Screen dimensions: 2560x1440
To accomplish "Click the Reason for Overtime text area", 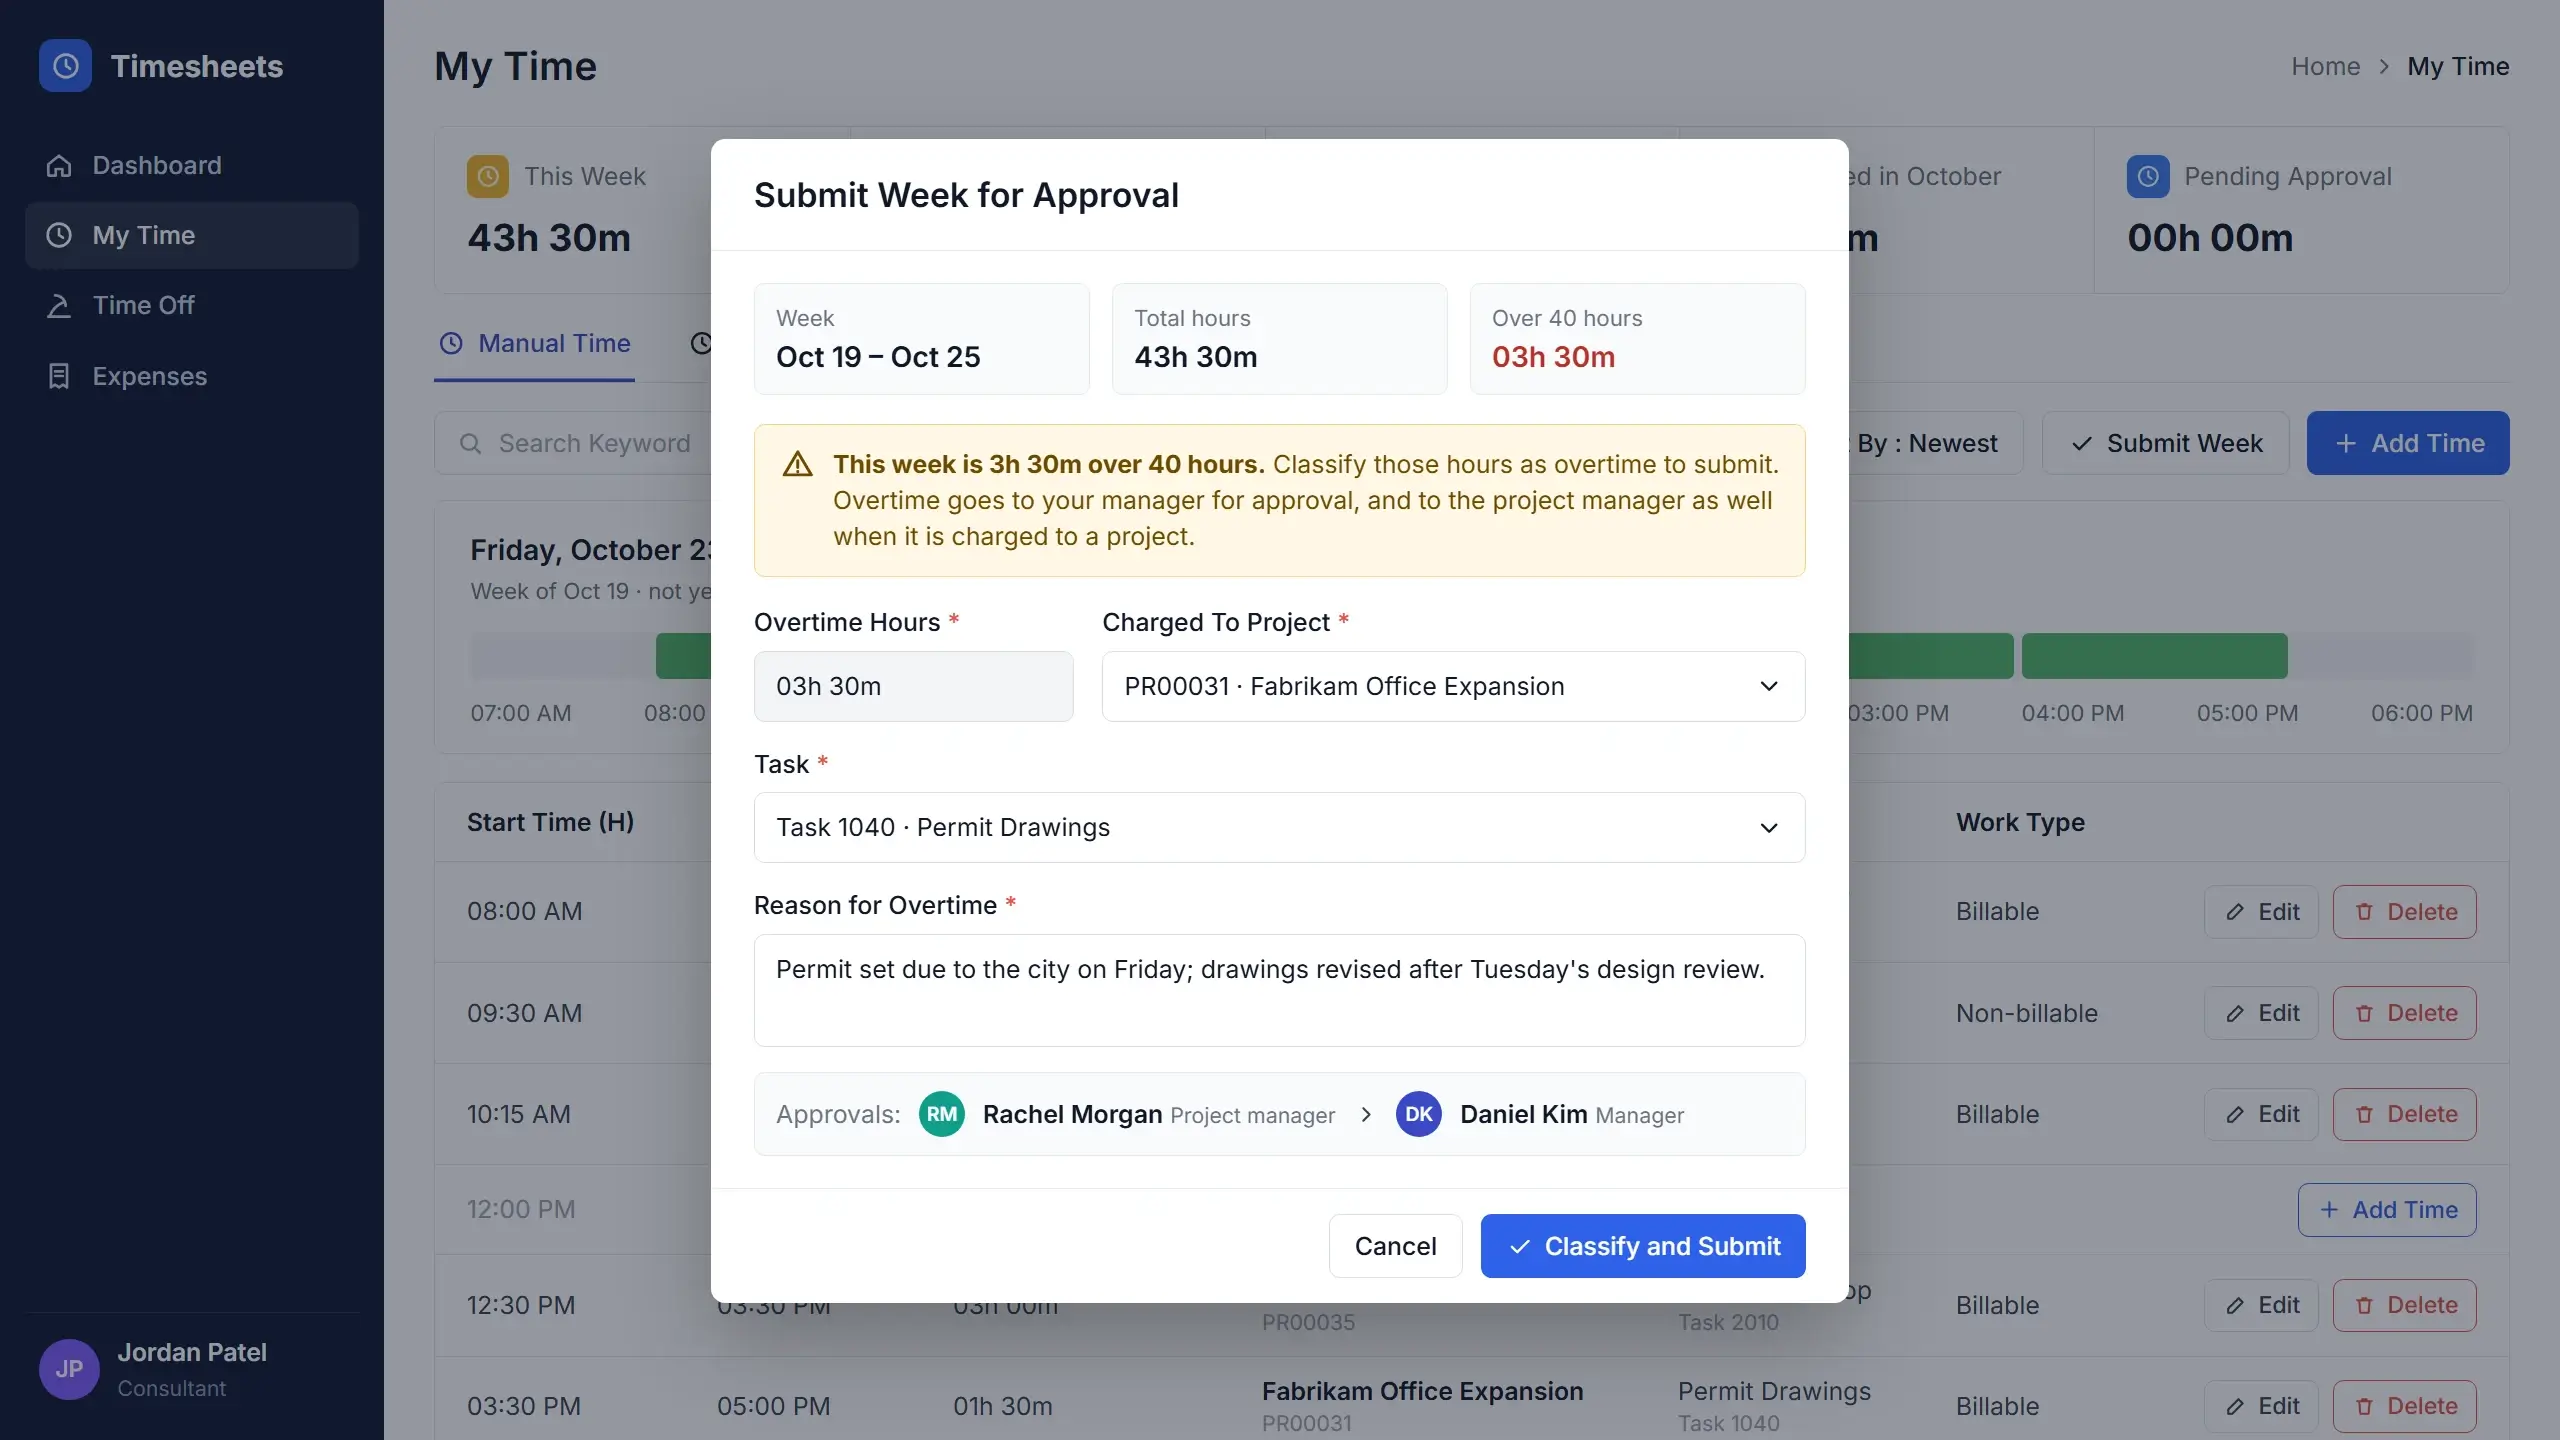I will 1279,990.
